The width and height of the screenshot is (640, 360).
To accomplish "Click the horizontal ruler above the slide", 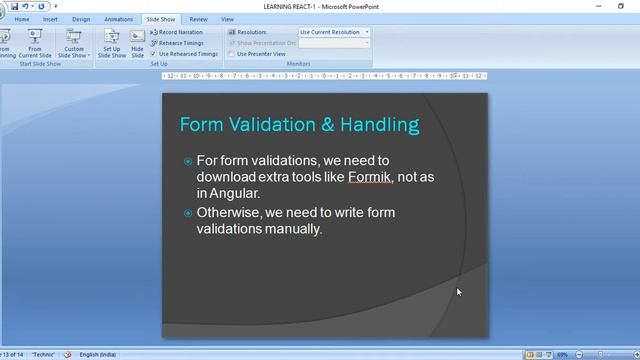I will tap(324, 76).
